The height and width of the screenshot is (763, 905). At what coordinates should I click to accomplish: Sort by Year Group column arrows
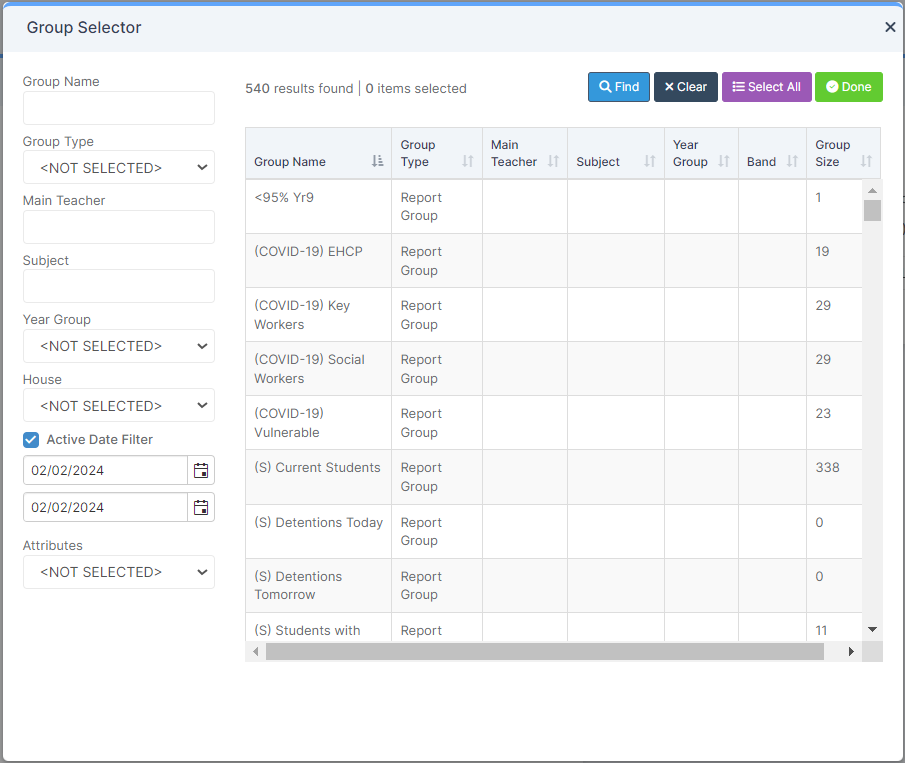point(723,161)
